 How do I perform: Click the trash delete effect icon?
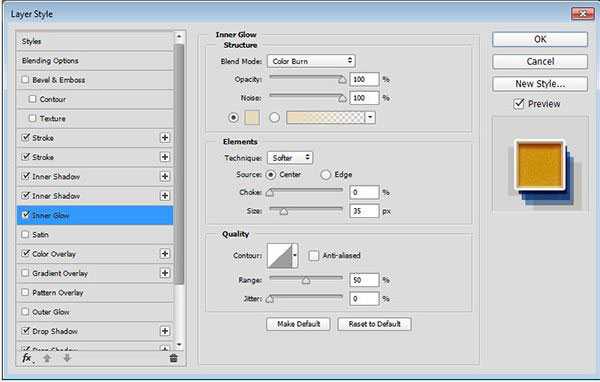pyautogui.click(x=173, y=358)
